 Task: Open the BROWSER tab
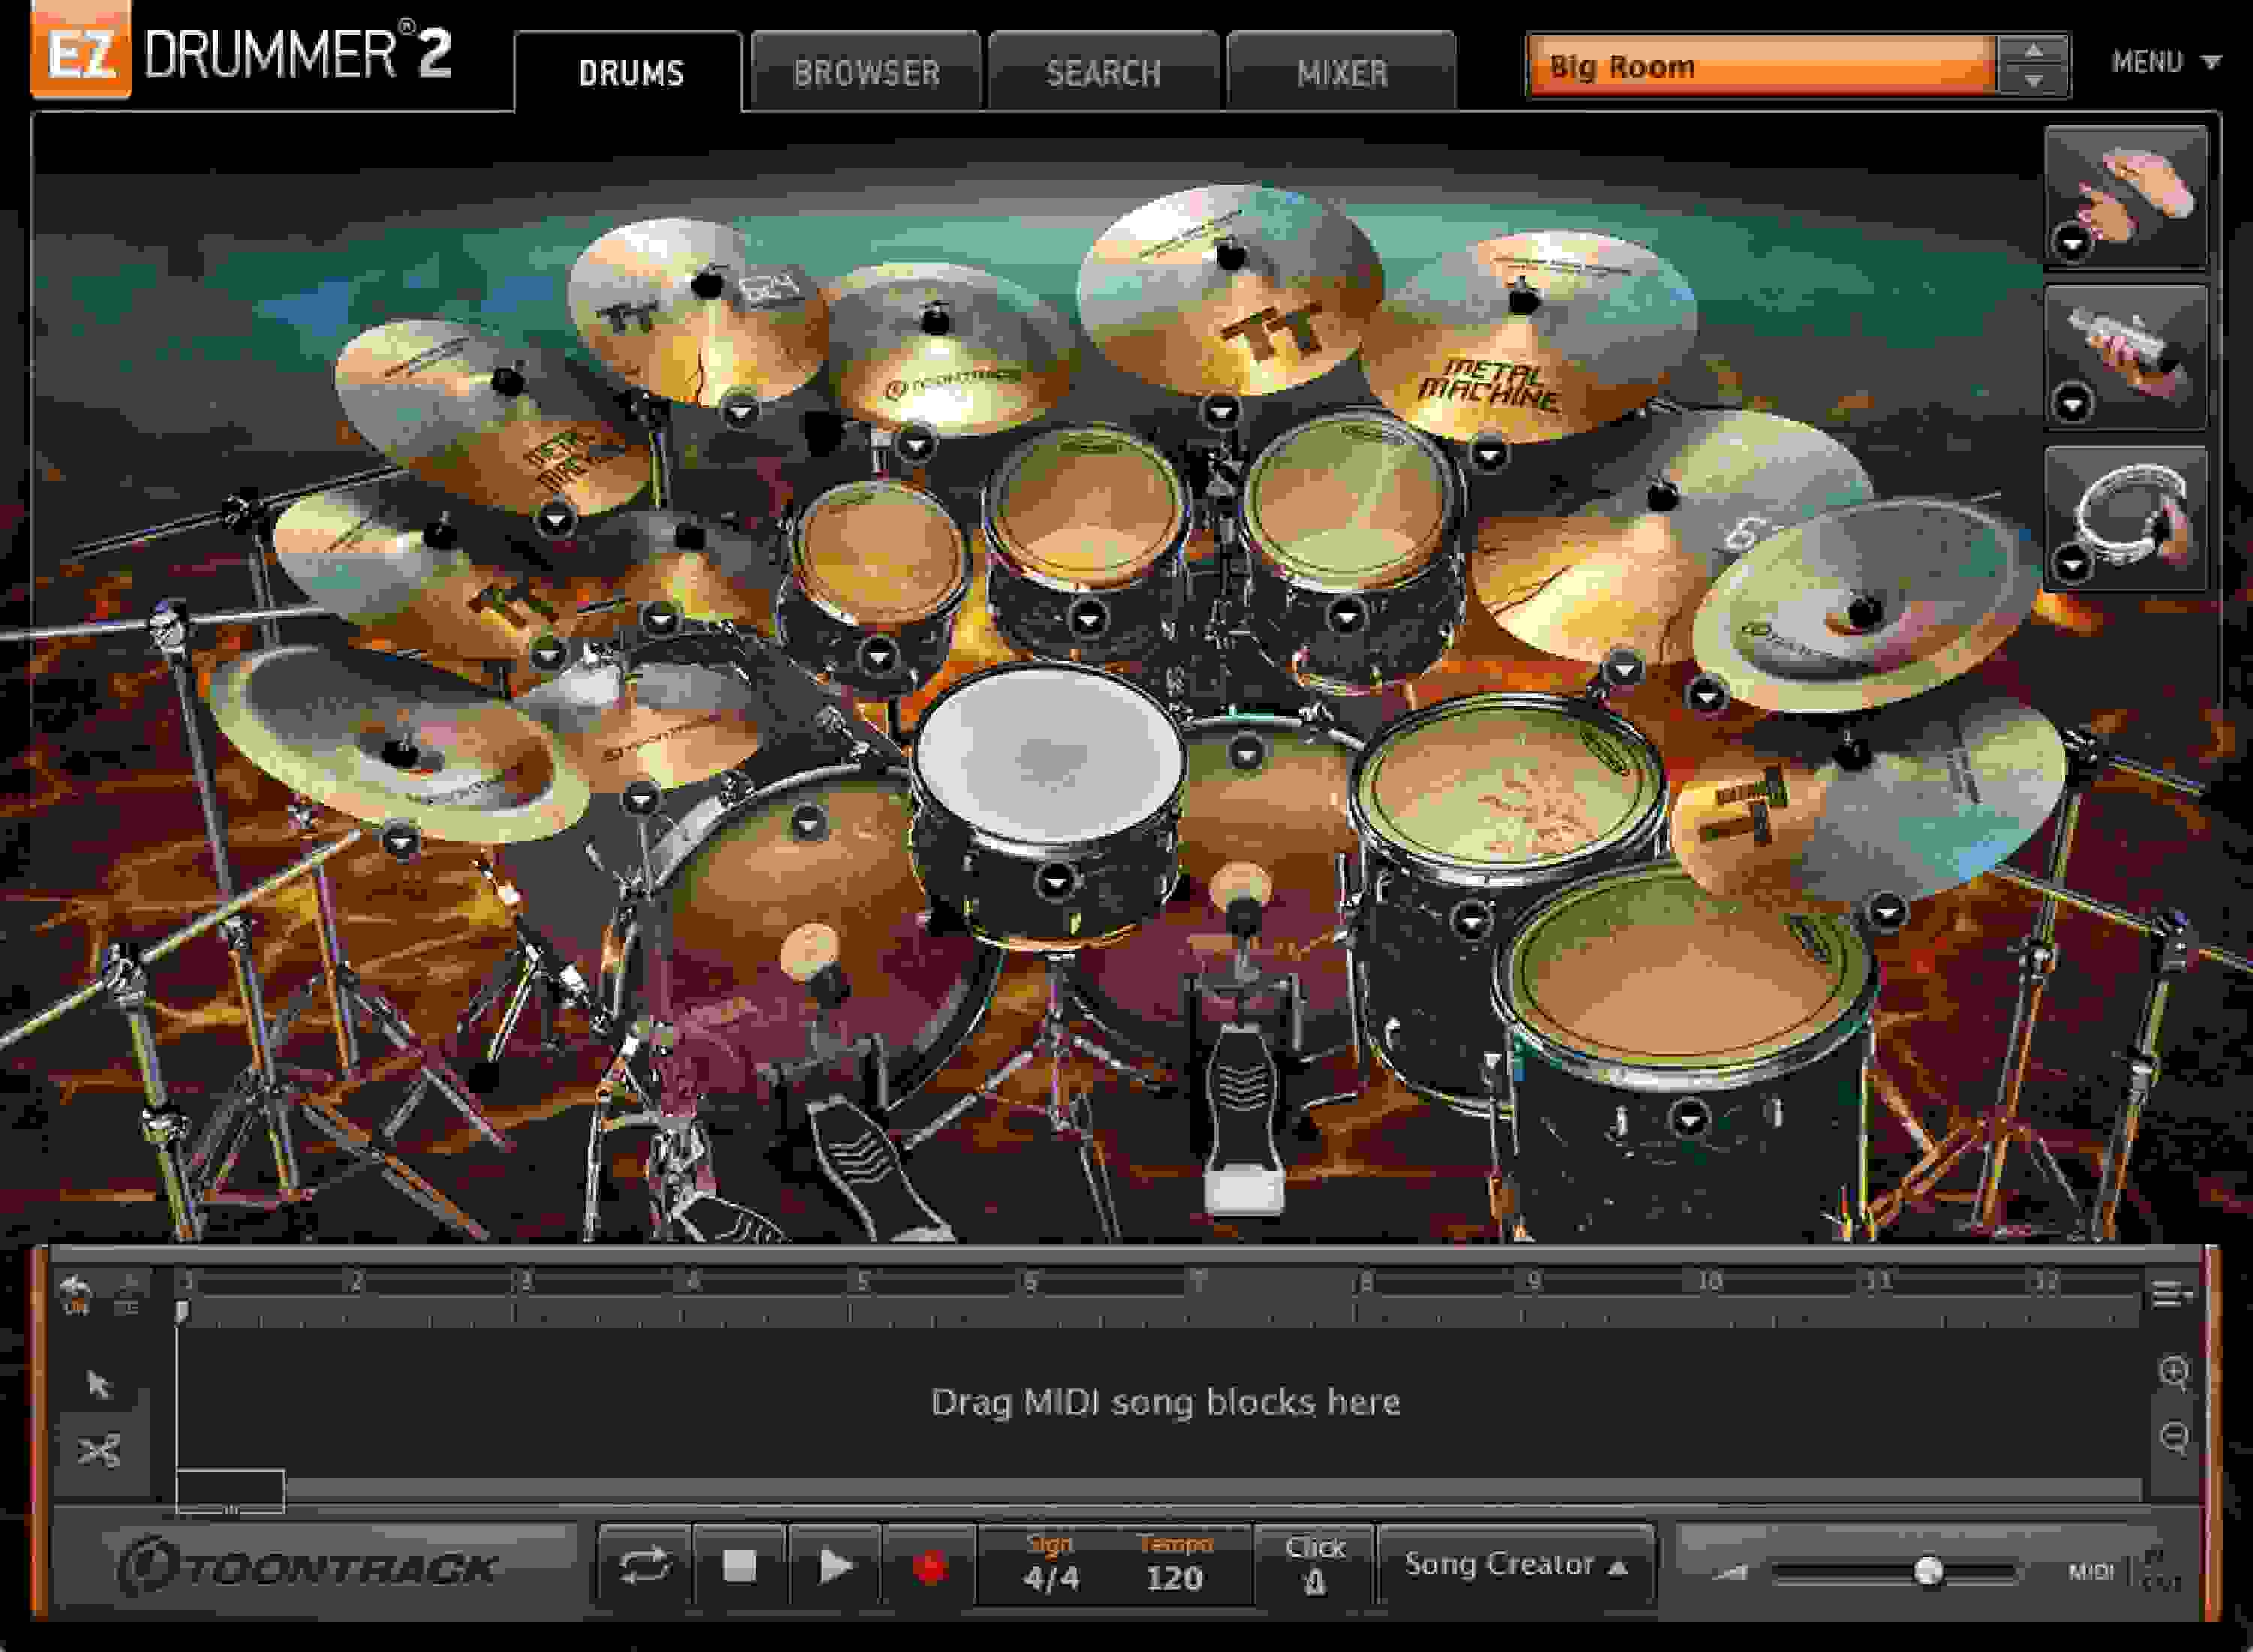coord(866,72)
